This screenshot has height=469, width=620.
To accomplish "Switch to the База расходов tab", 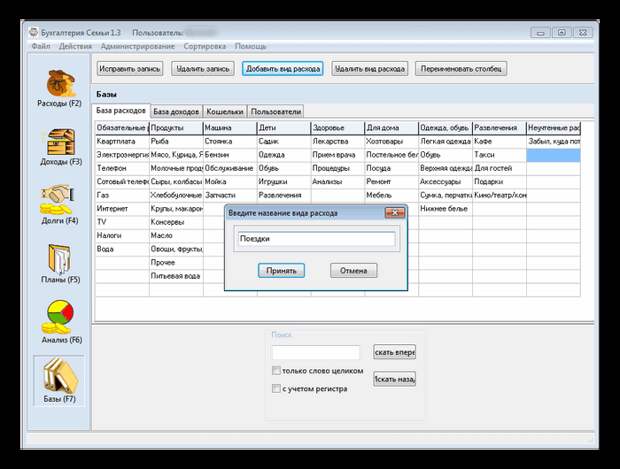I will click(x=121, y=111).
